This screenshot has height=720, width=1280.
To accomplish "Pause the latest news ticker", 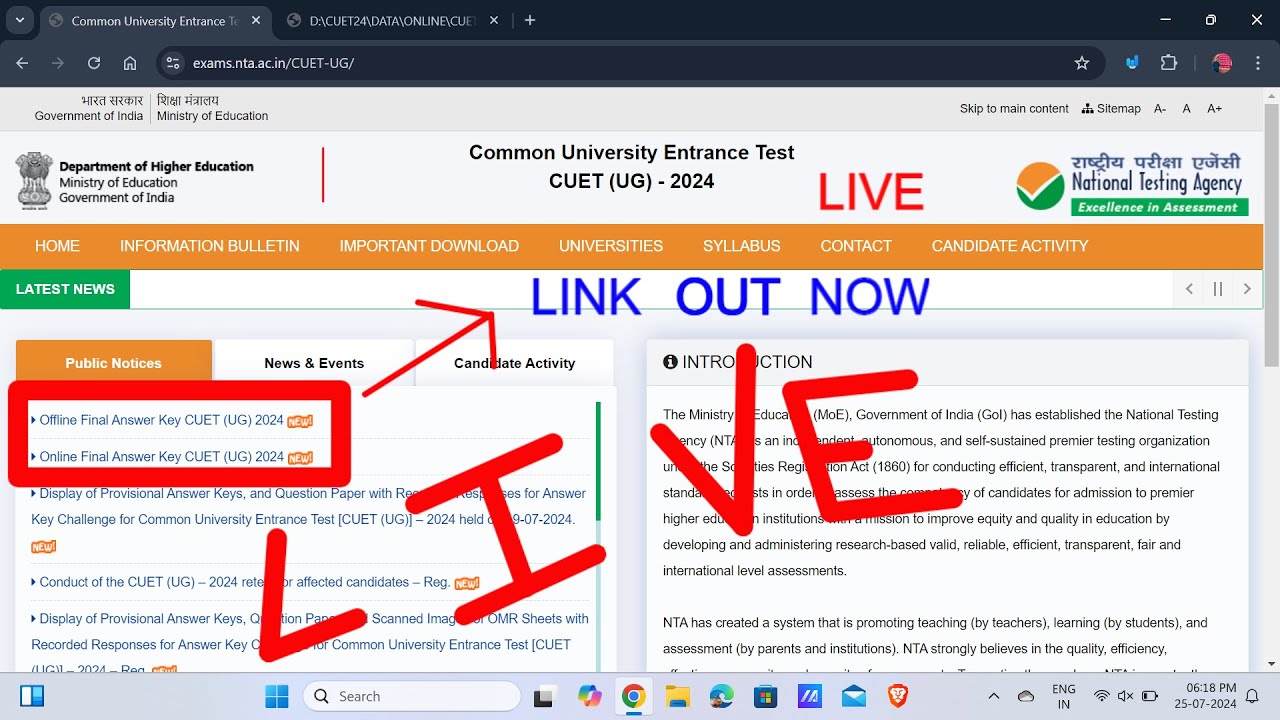I will pyautogui.click(x=1218, y=289).
